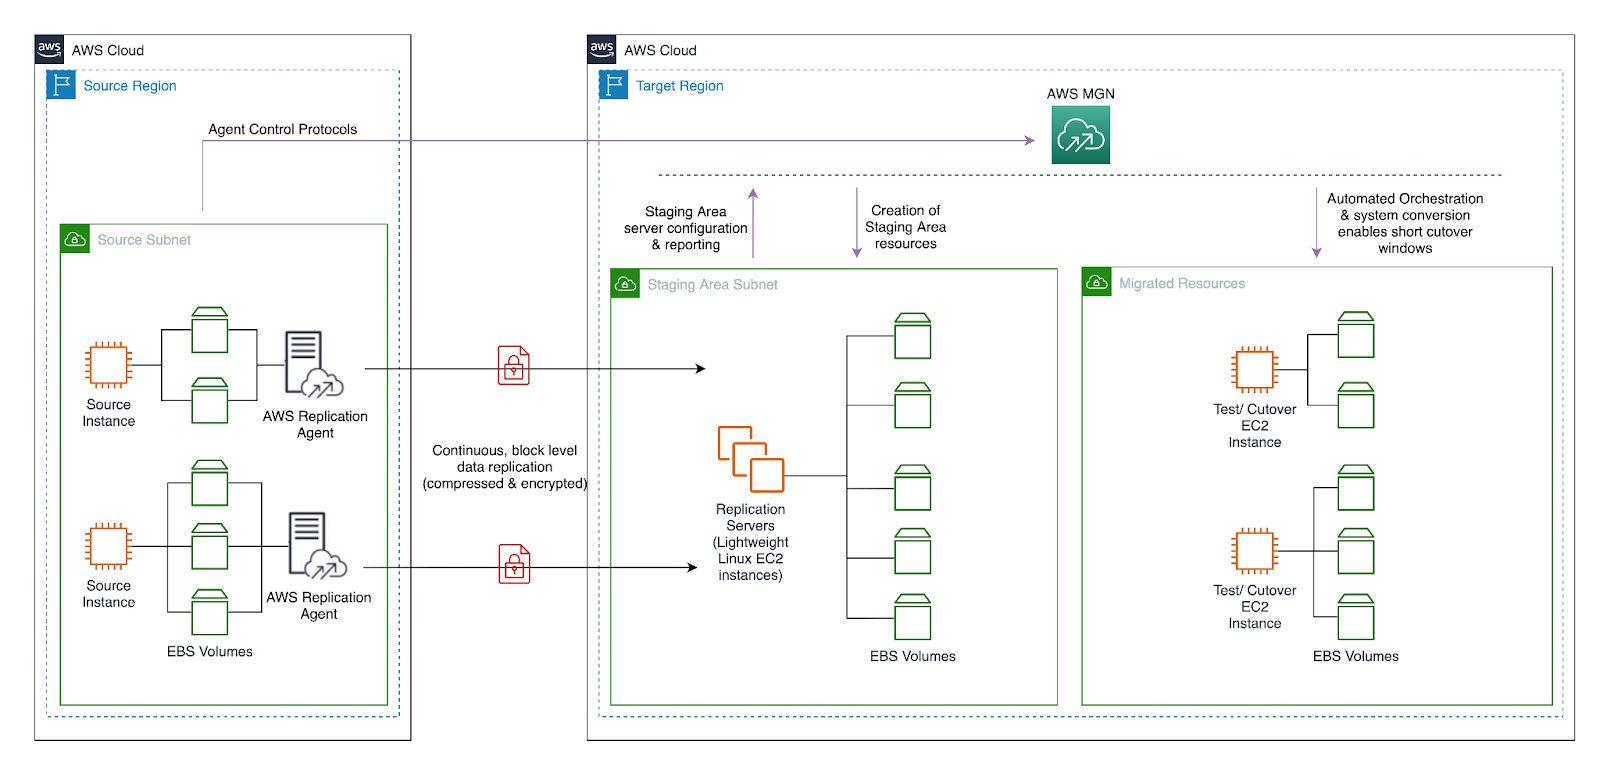Viewport: 1600px width, 766px height.
Task: Click the lower 'AWS Replication Agent' label
Action: [x=319, y=606]
